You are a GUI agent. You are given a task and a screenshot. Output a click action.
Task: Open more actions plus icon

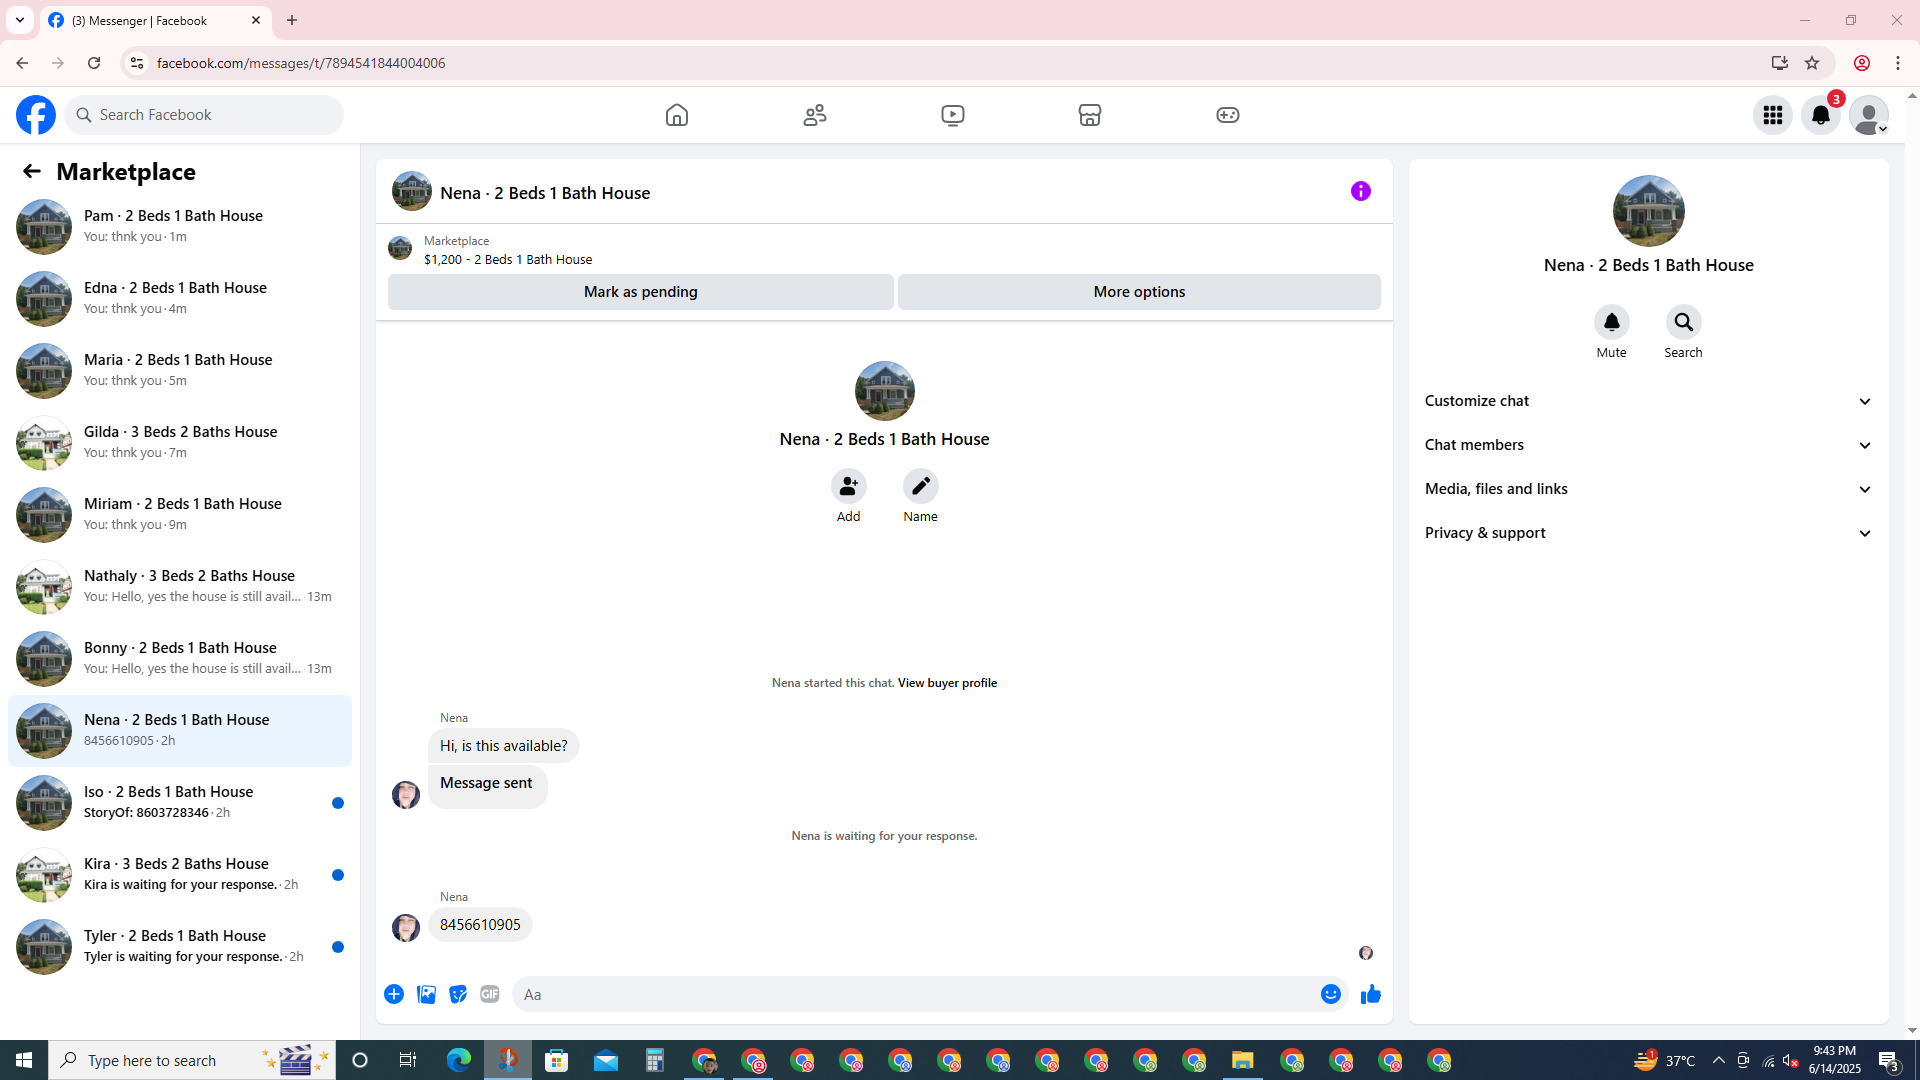point(394,994)
